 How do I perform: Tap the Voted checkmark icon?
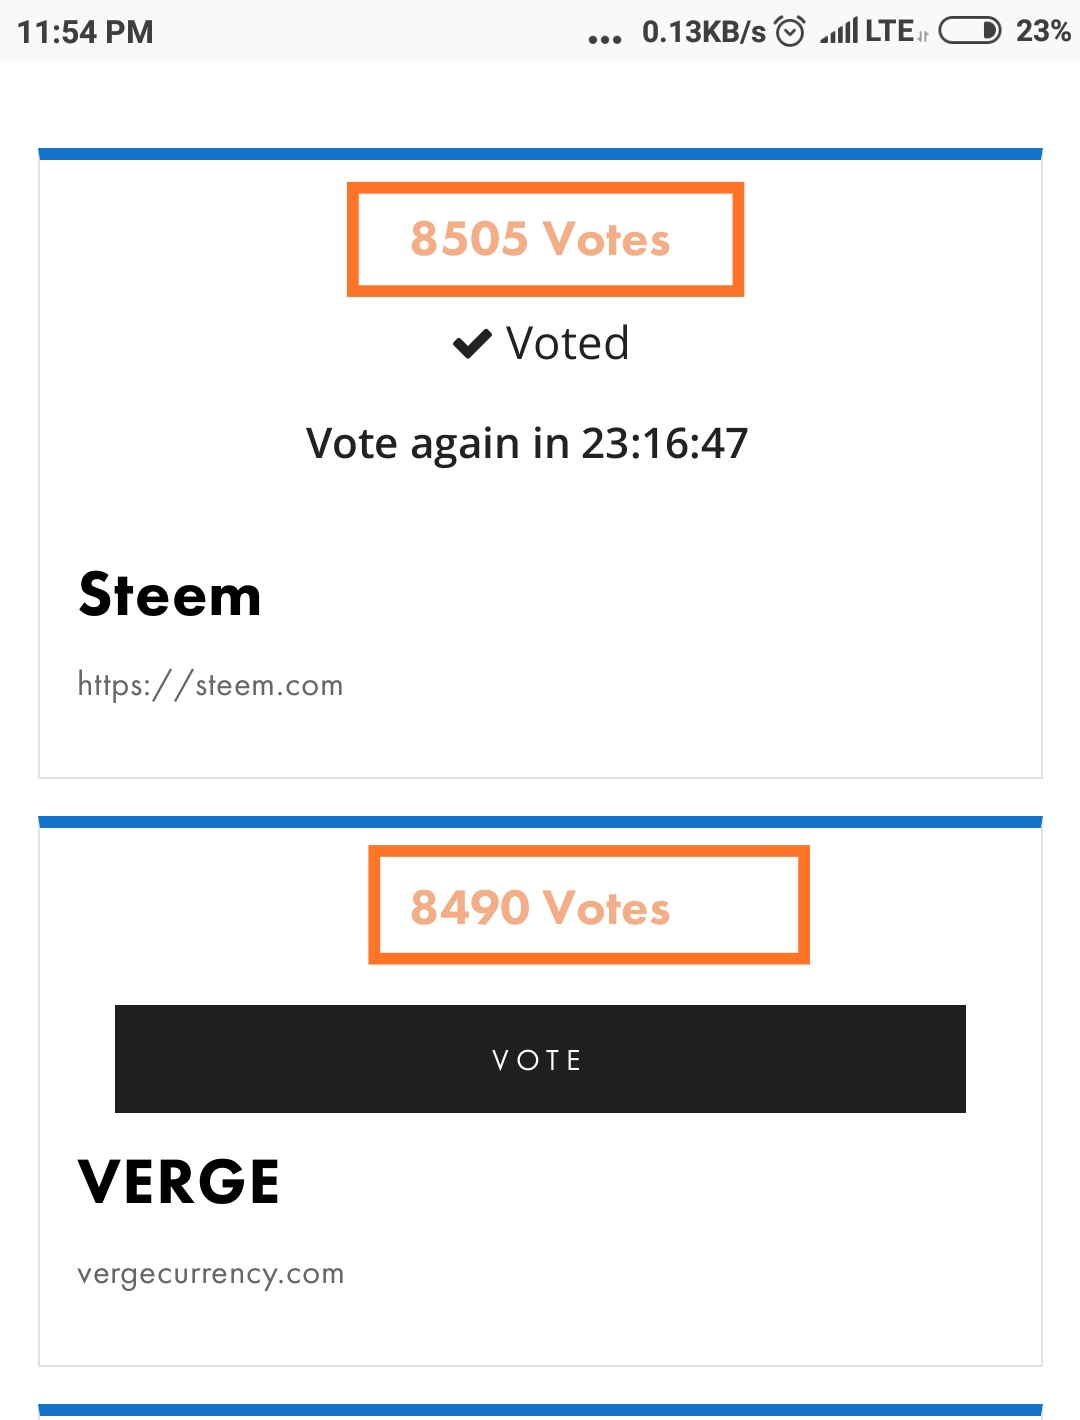[472, 344]
